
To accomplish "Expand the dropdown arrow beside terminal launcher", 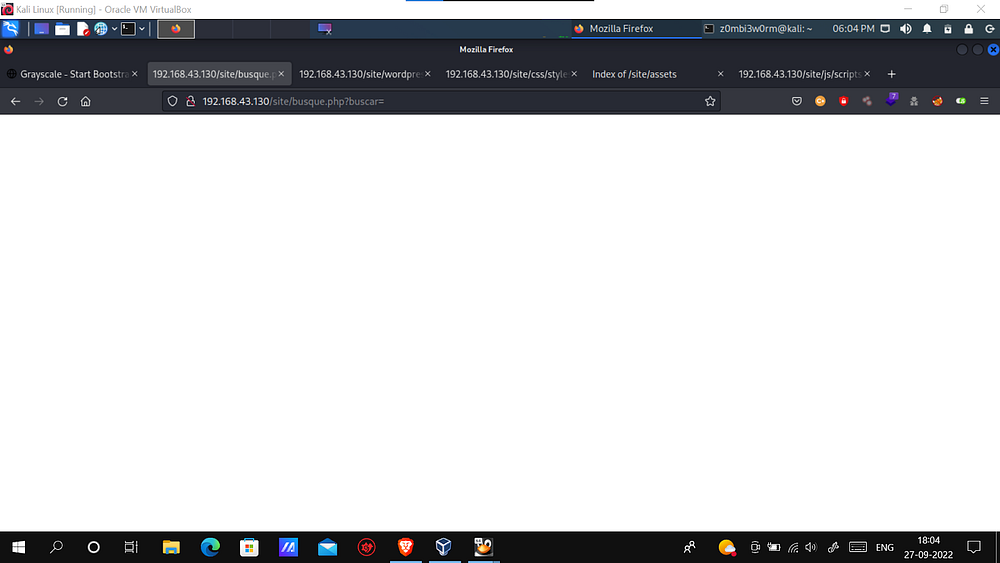I will (x=142, y=29).
